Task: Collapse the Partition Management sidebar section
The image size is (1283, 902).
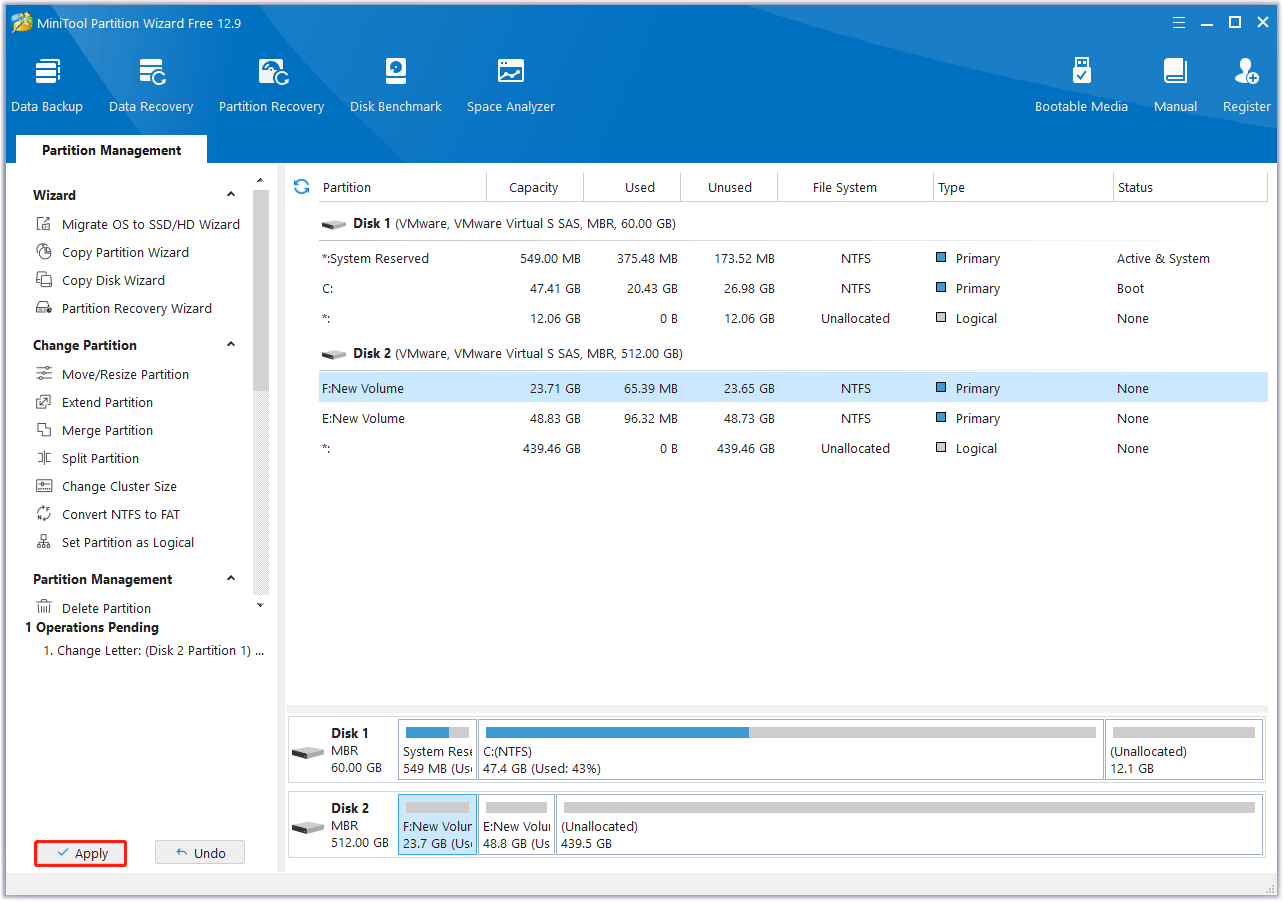Action: [231, 579]
